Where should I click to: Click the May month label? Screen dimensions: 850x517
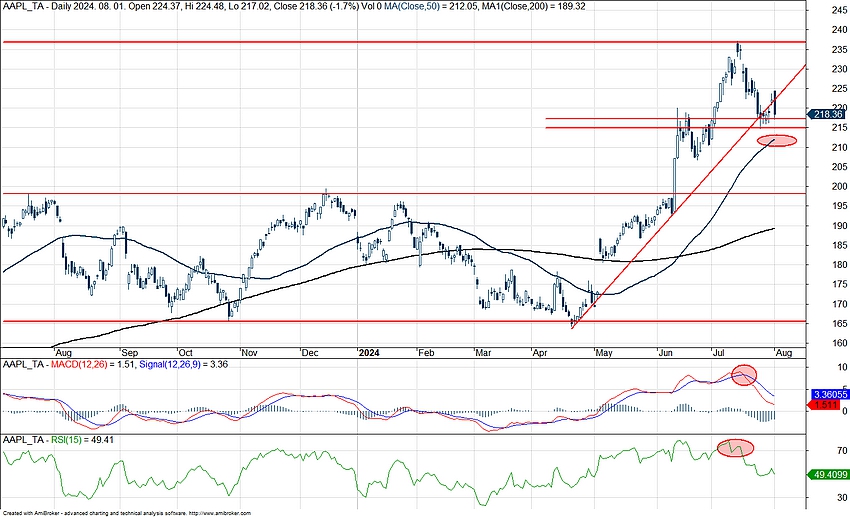point(604,353)
